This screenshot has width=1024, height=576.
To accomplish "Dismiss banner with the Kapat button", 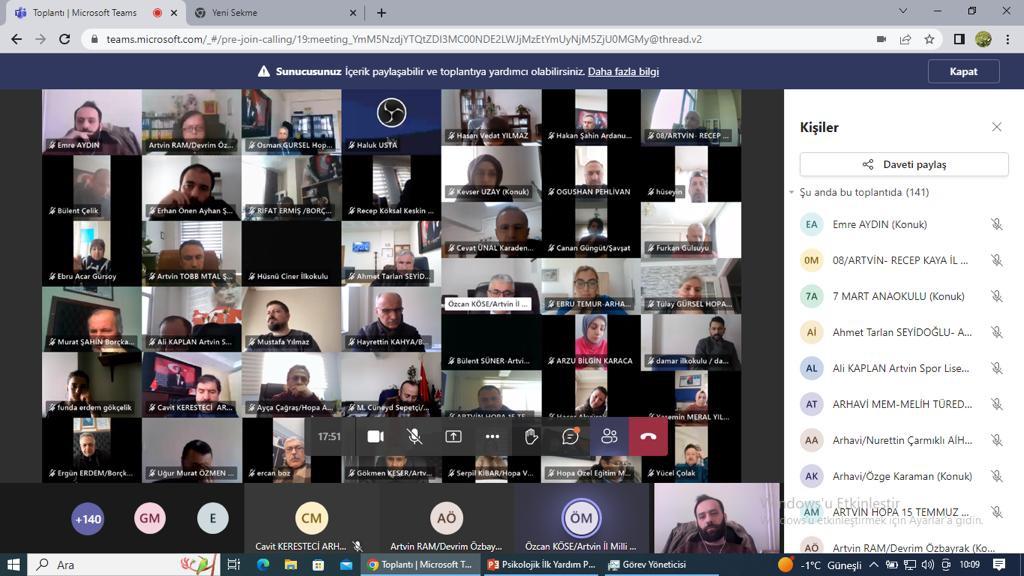I will point(963,72).
